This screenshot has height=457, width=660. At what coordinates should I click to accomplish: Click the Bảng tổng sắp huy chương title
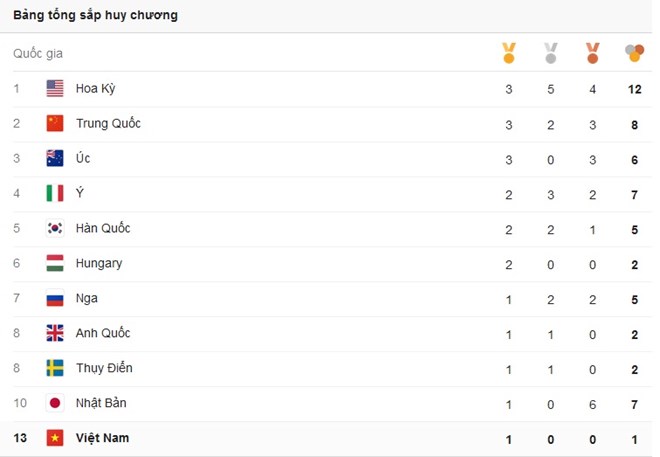96,16
